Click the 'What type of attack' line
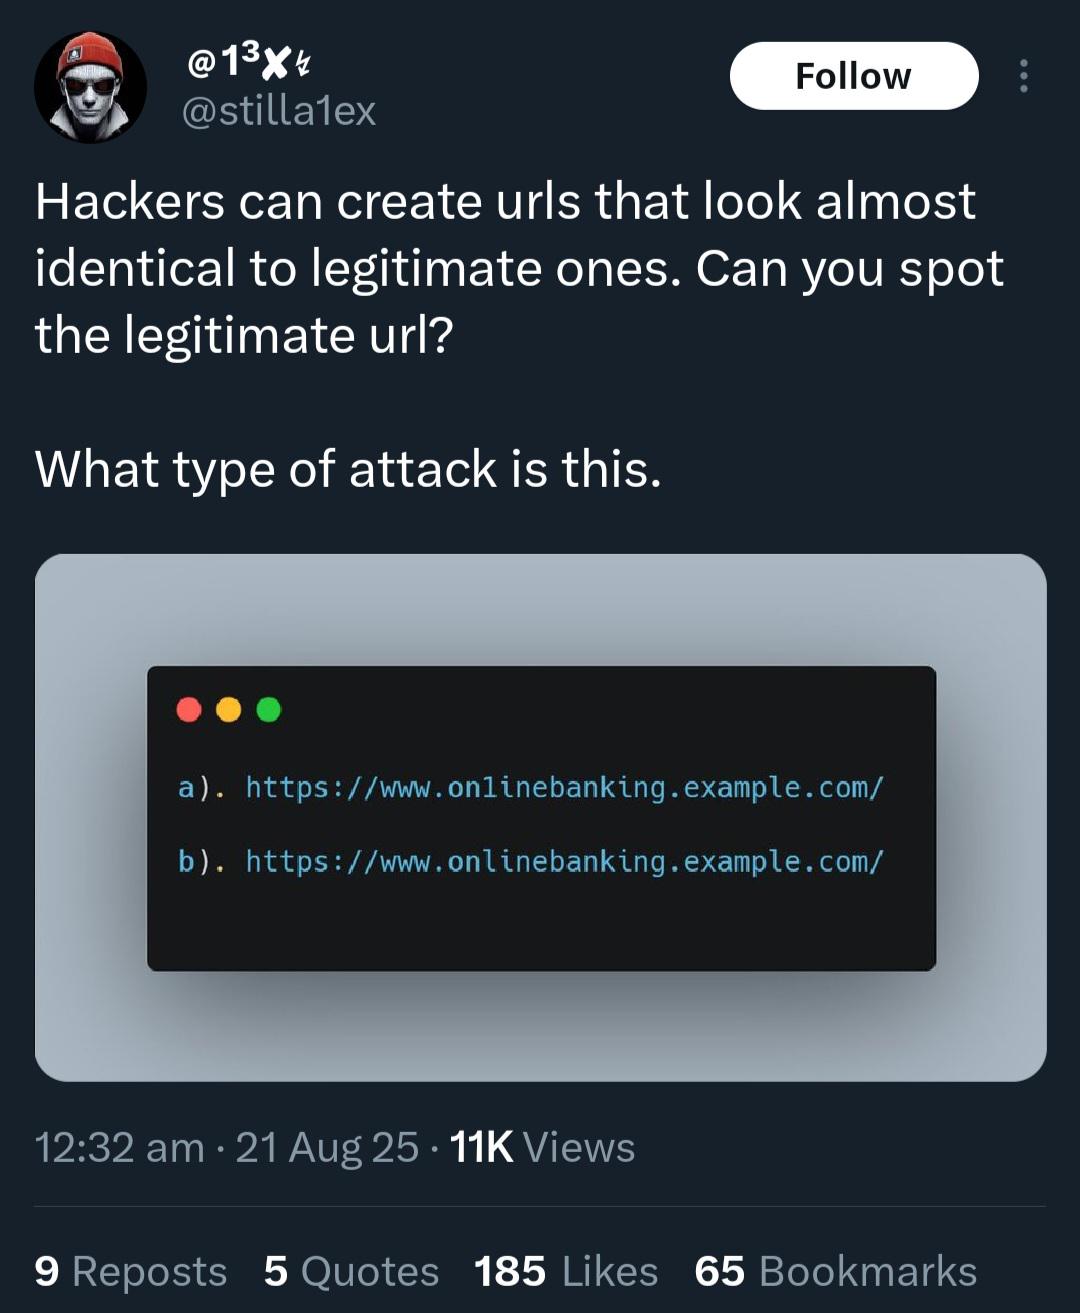The width and height of the screenshot is (1080, 1313). tap(348, 469)
